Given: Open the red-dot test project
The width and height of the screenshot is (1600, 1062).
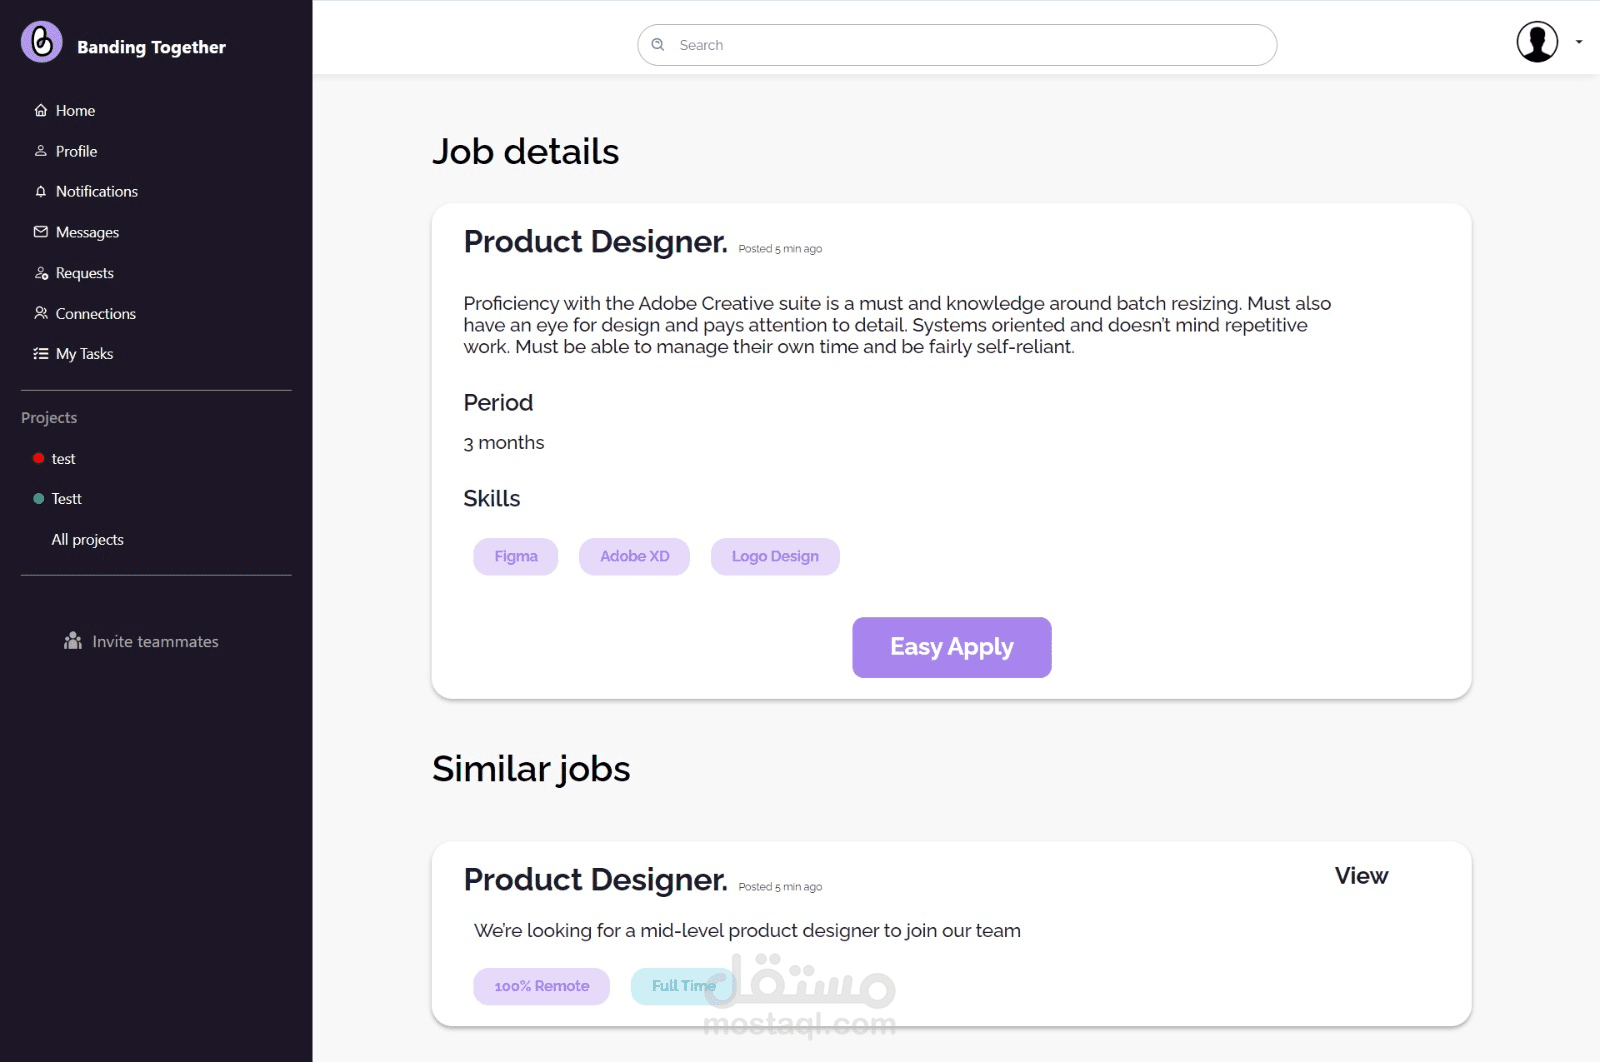Looking at the screenshot, I should [x=63, y=459].
